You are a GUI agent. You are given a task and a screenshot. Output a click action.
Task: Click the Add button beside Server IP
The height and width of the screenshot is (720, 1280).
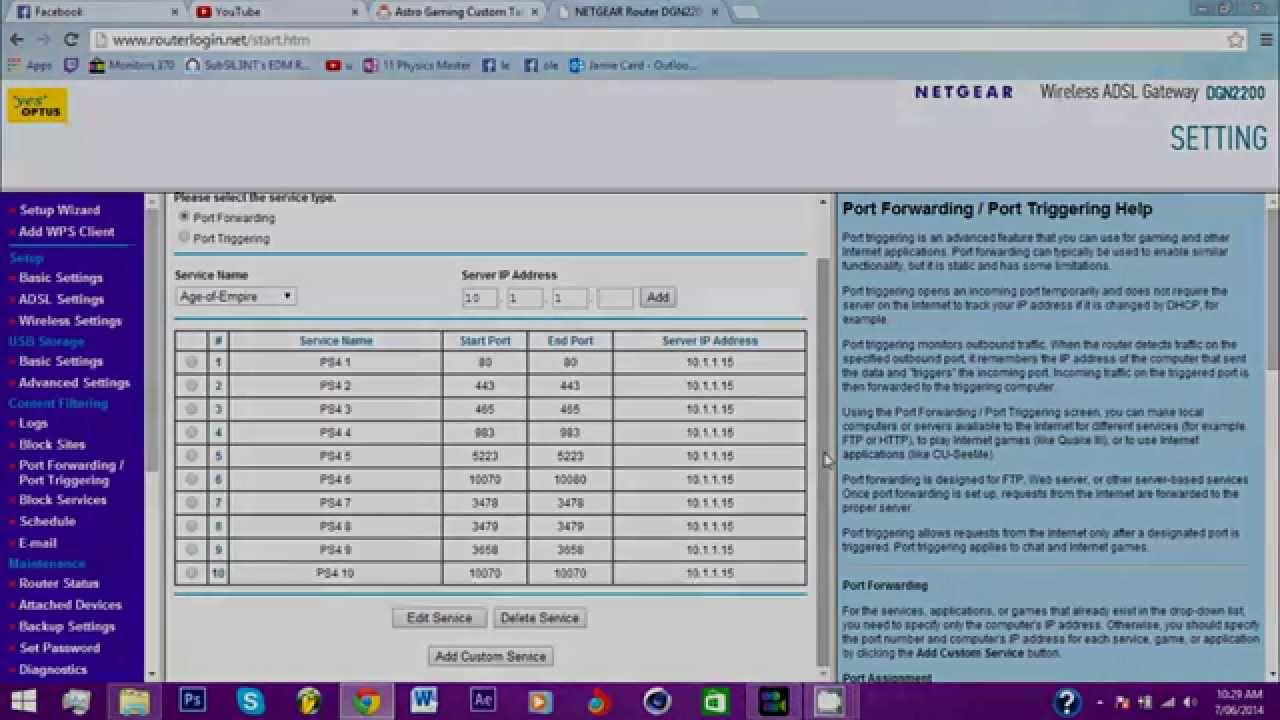[658, 297]
